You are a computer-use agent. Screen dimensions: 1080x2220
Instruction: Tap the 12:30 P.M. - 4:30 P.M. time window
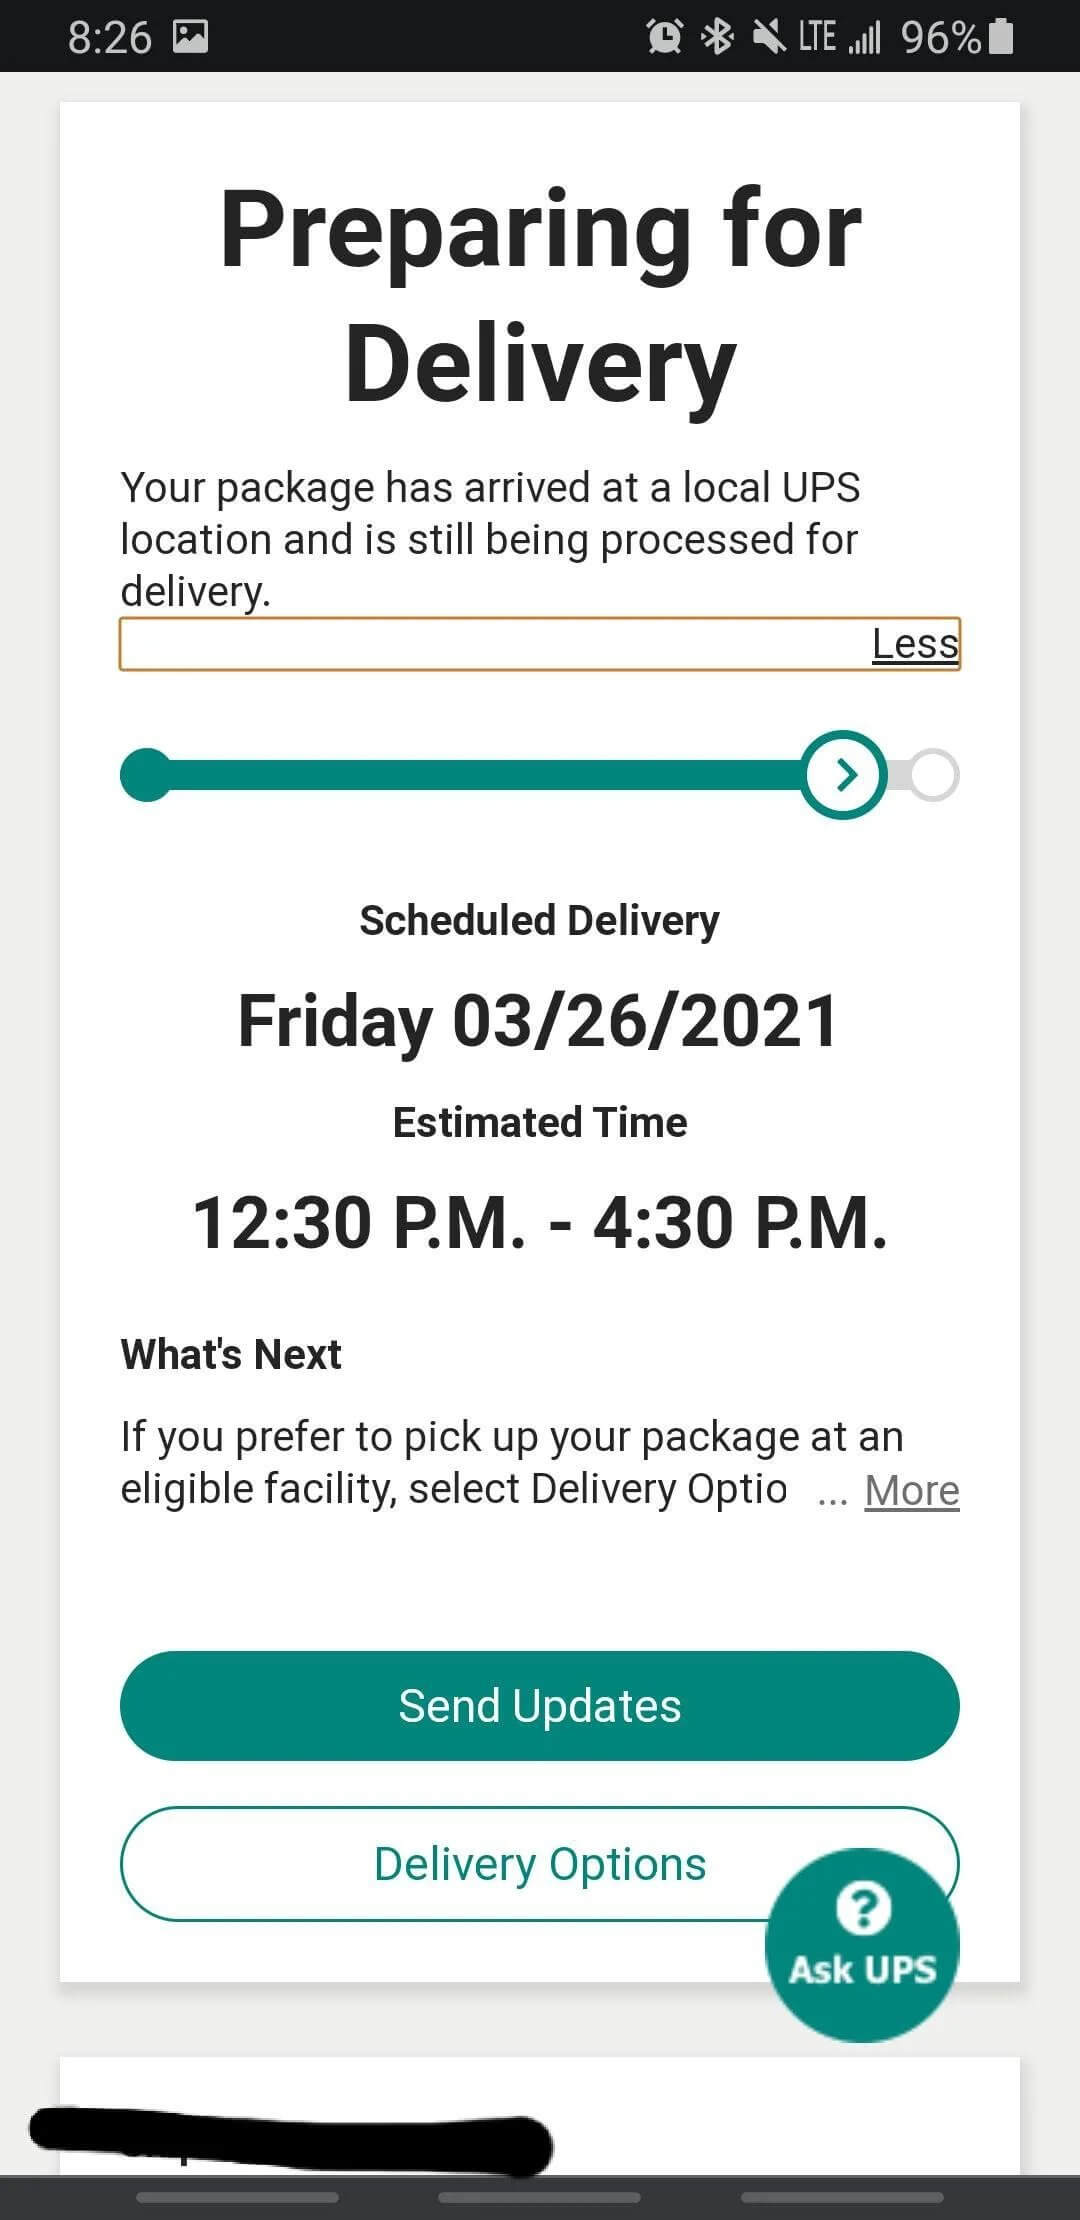[539, 1223]
